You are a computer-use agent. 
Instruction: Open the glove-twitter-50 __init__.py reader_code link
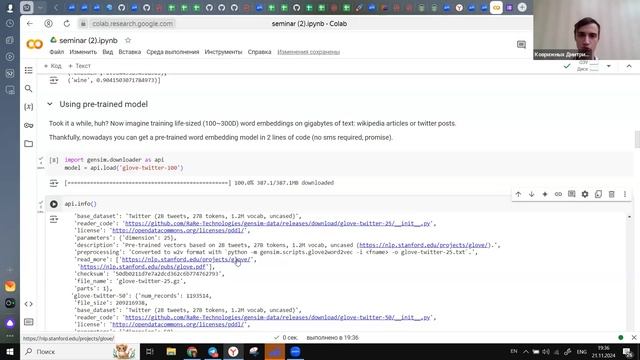[x=278, y=317]
